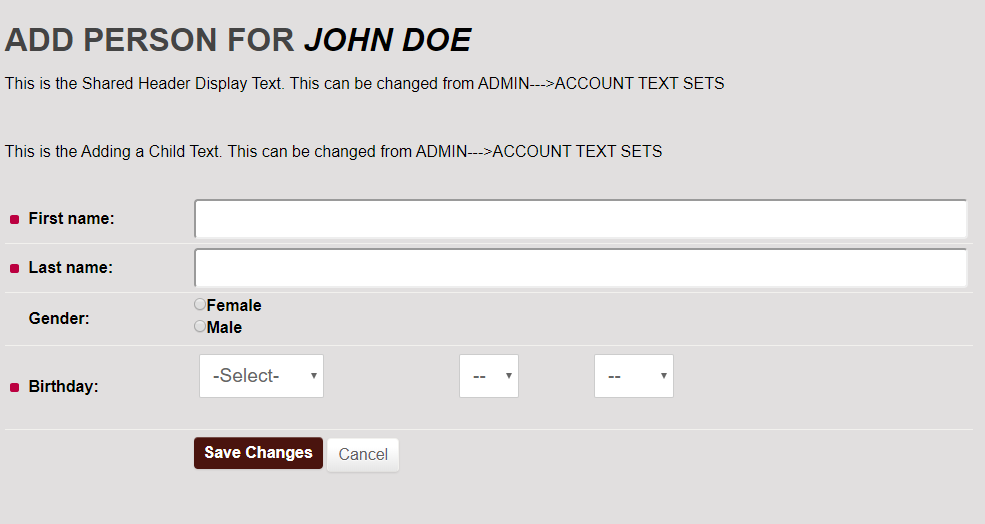Click the italic JOHN DOE name in heading

coord(388,40)
